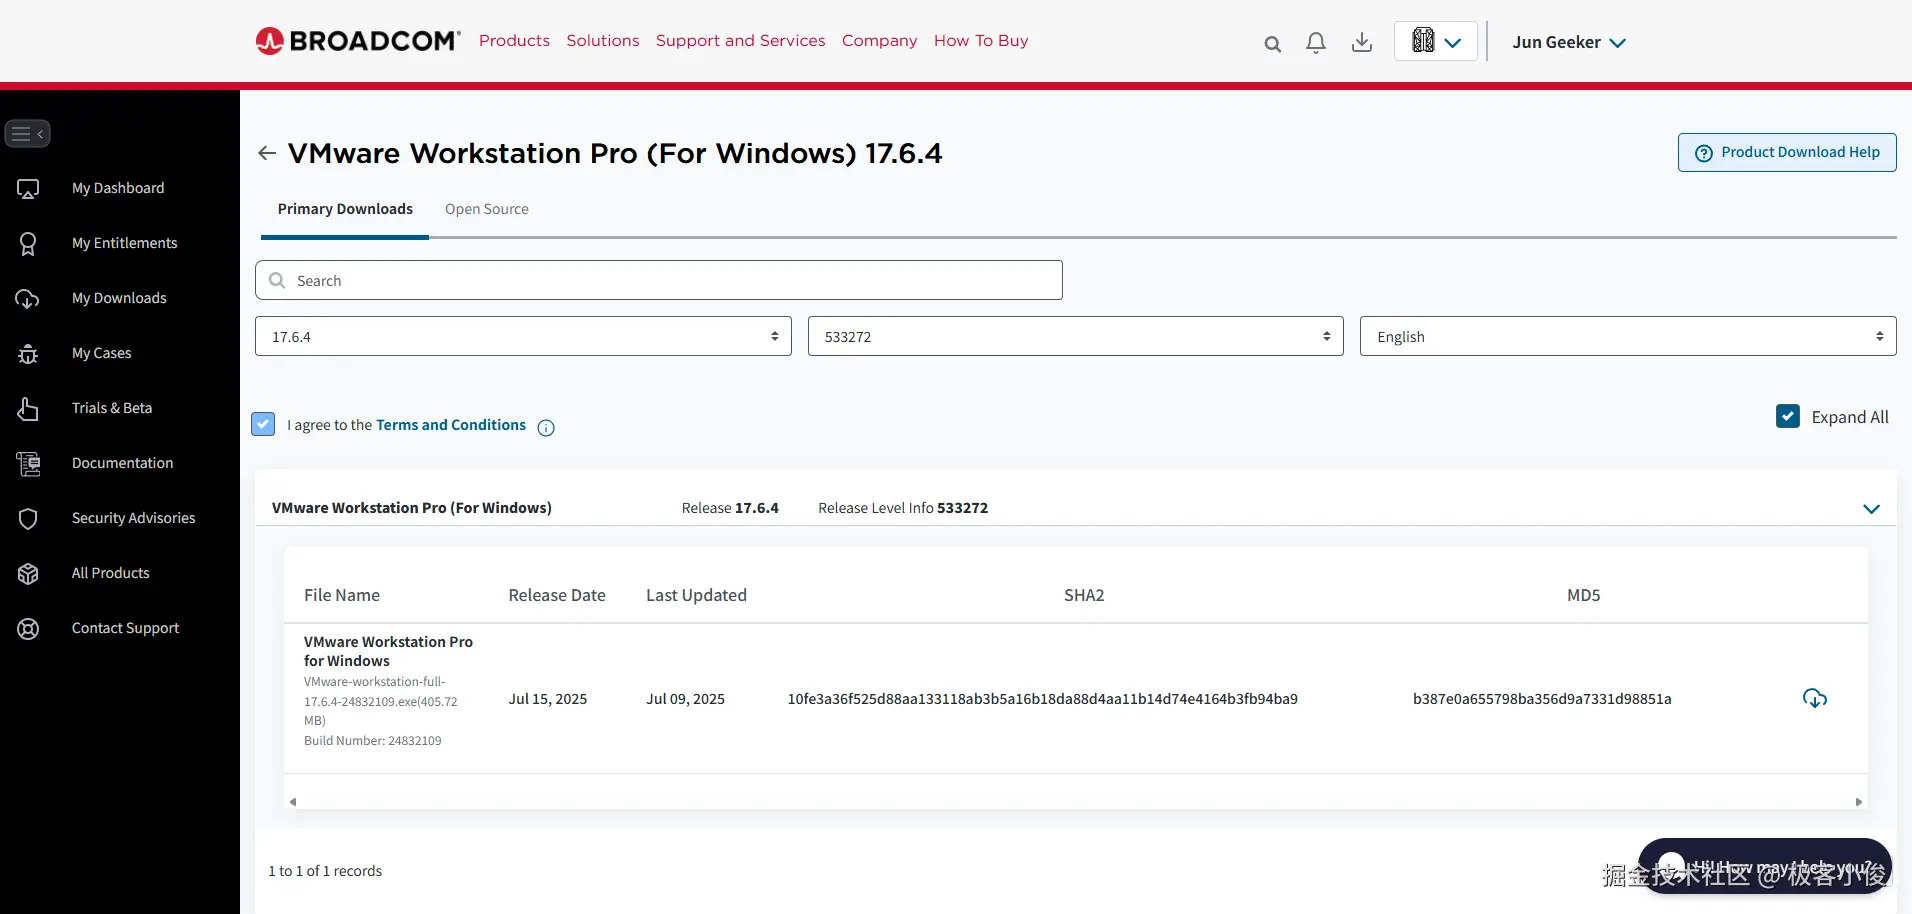The height and width of the screenshot is (914, 1912).
Task: Focus the Search input field
Action: [x=659, y=280]
